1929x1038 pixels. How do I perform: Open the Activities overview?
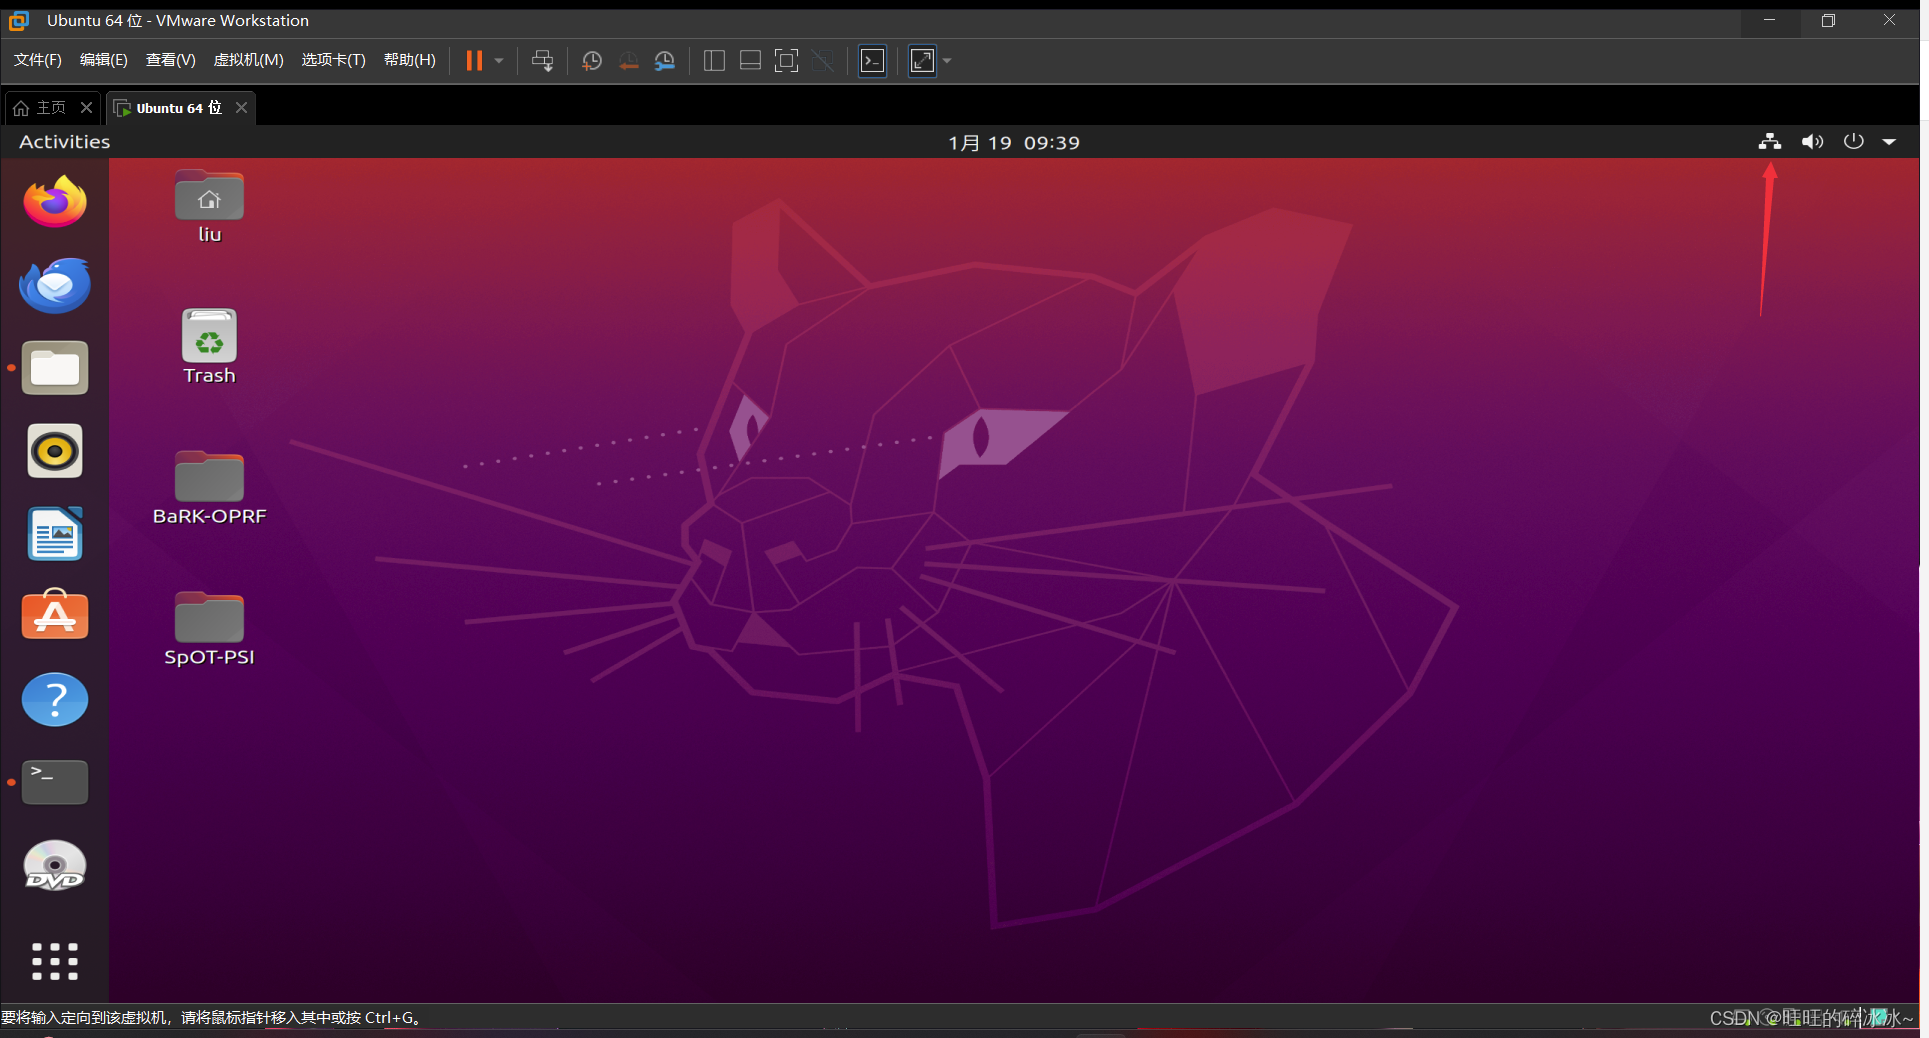tap(65, 142)
